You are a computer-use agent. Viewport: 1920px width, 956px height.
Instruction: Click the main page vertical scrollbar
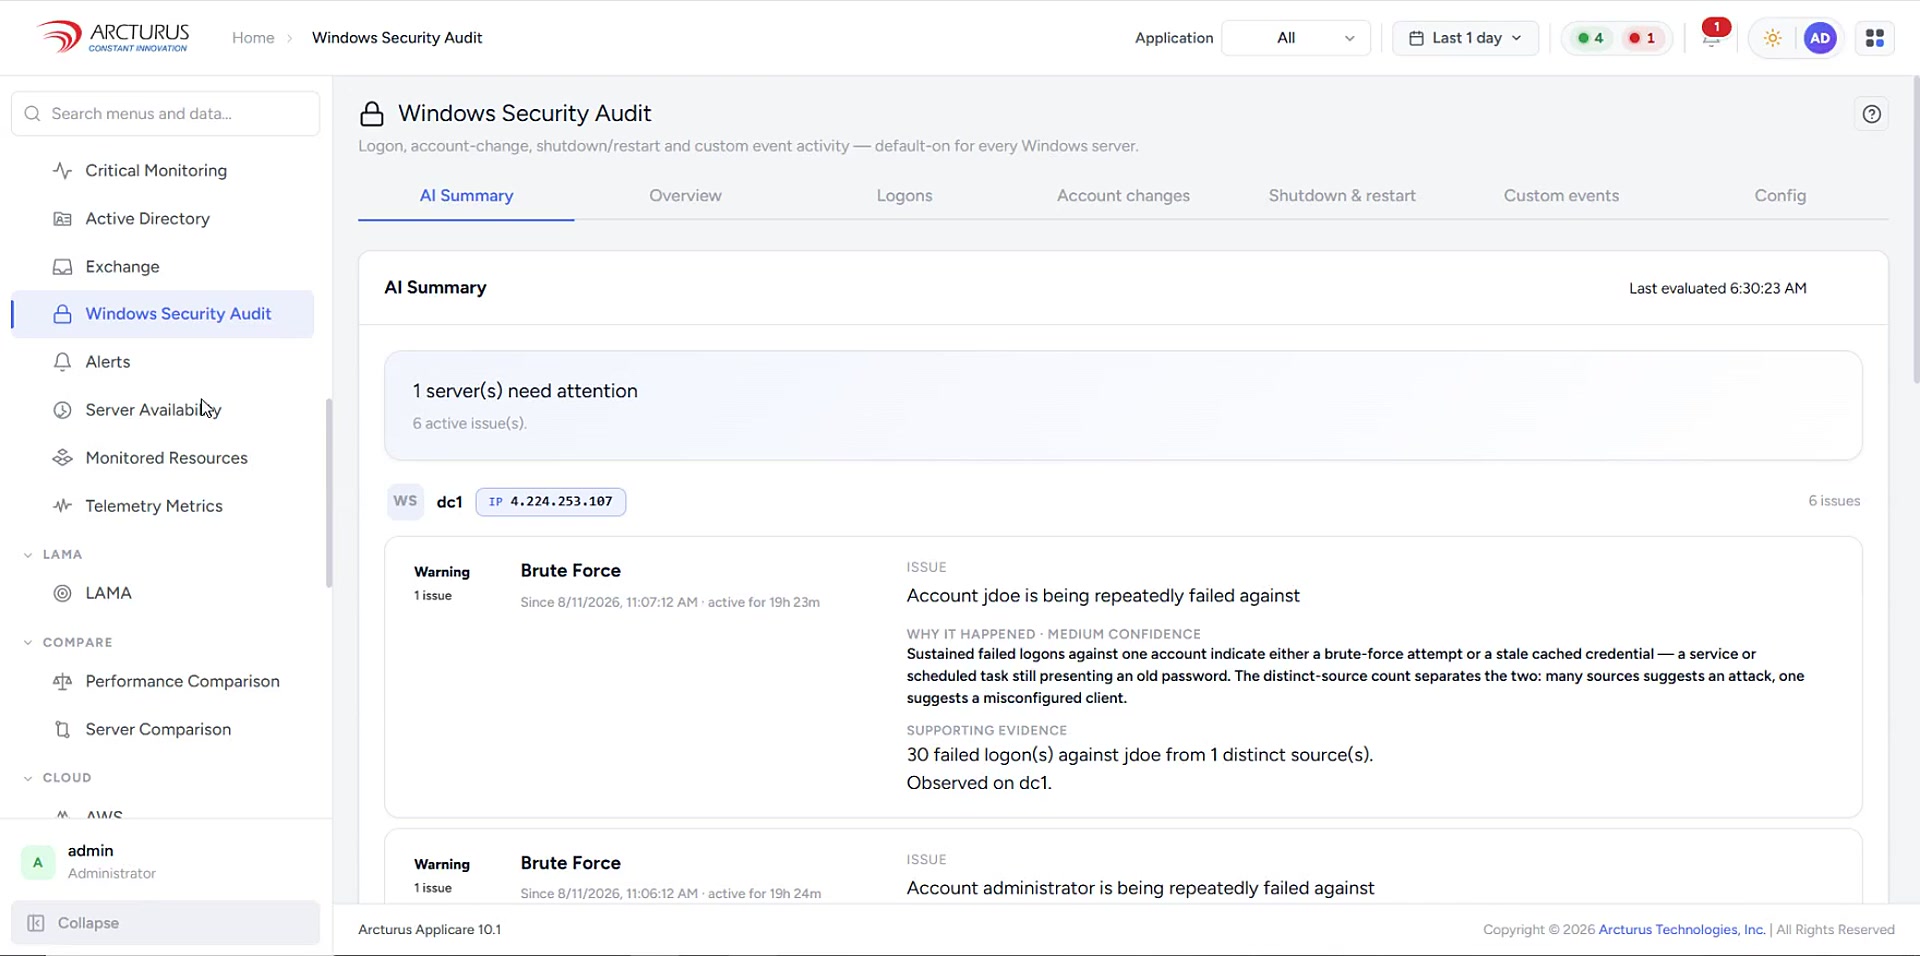pyautogui.click(x=1916, y=230)
